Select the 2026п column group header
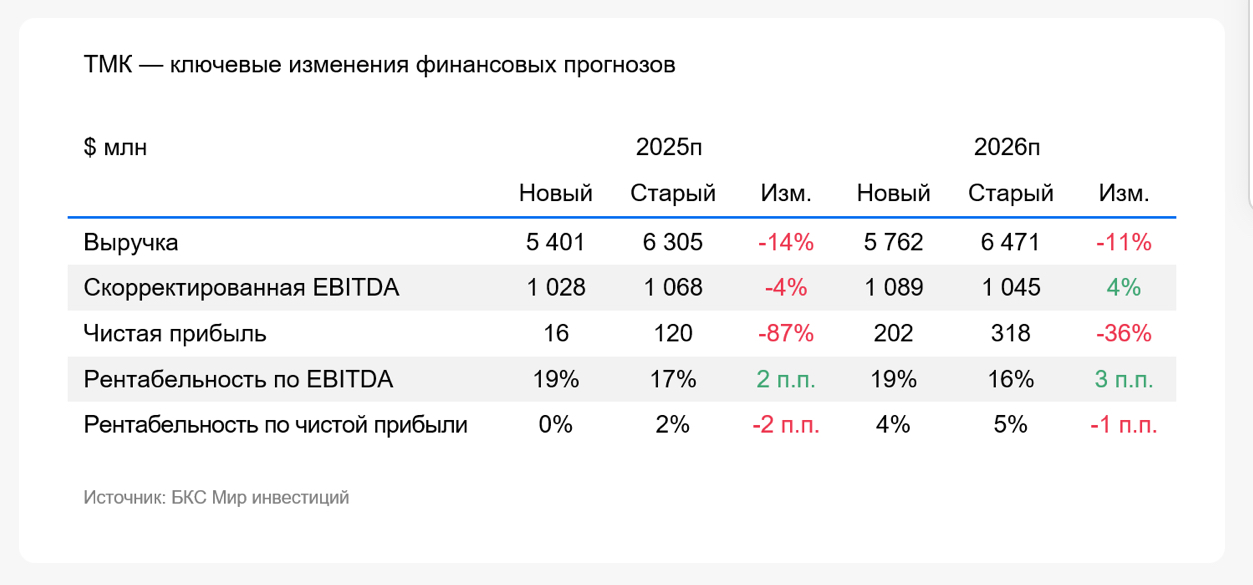This screenshot has width=1253, height=585. point(1007,148)
